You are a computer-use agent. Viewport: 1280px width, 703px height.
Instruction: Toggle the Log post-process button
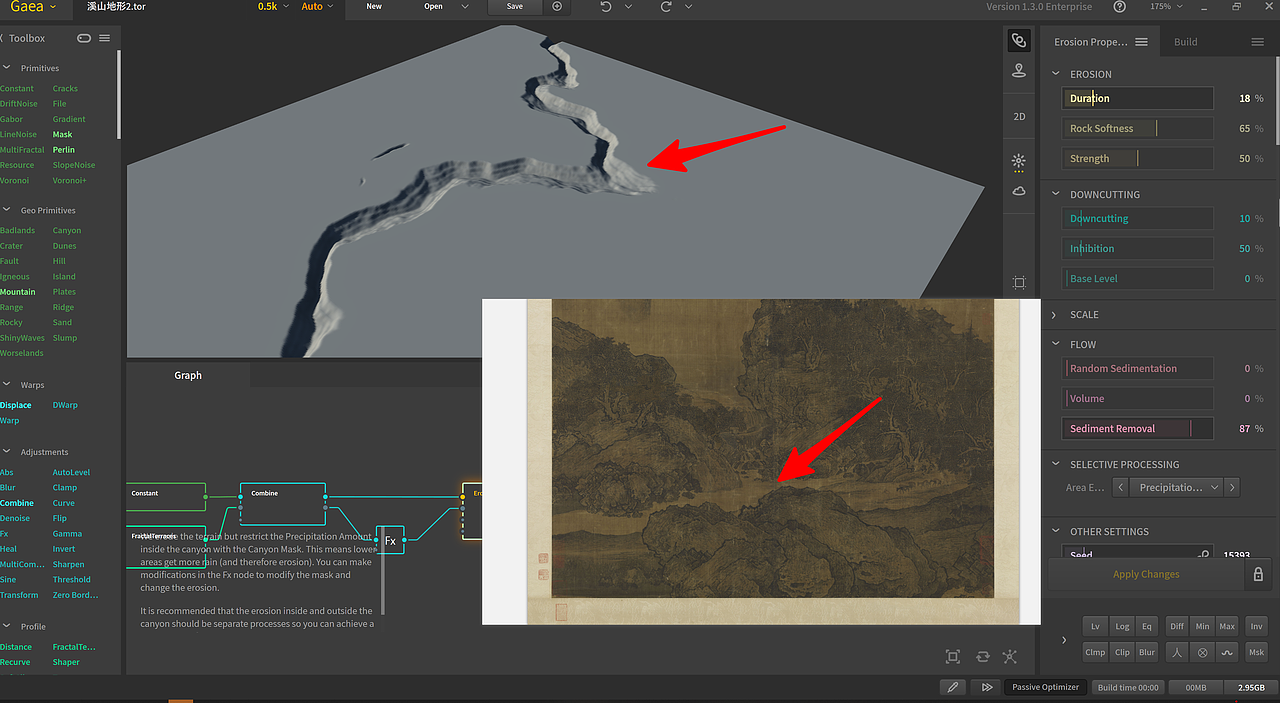tap(1122, 626)
